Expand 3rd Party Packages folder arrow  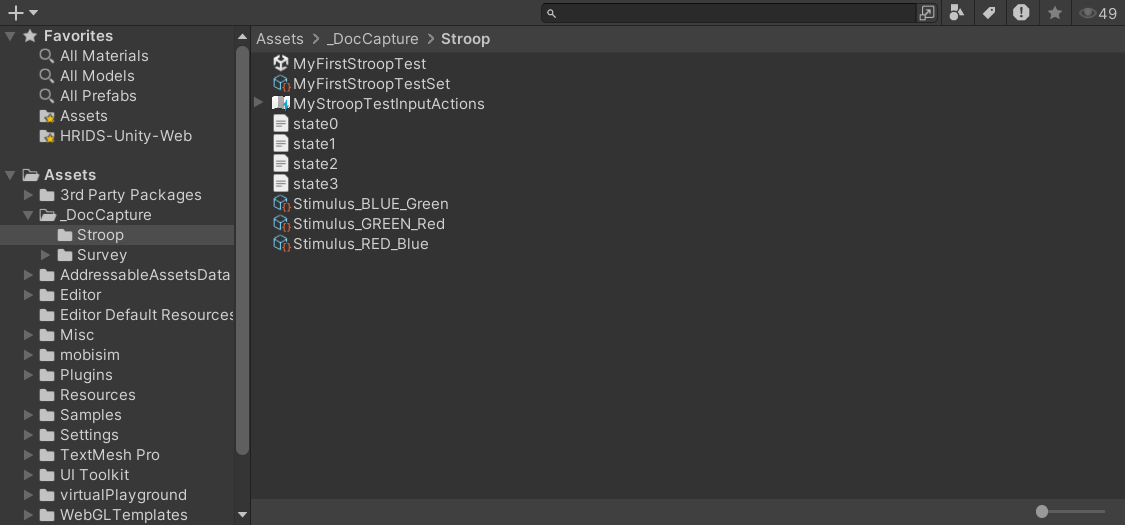click(28, 195)
